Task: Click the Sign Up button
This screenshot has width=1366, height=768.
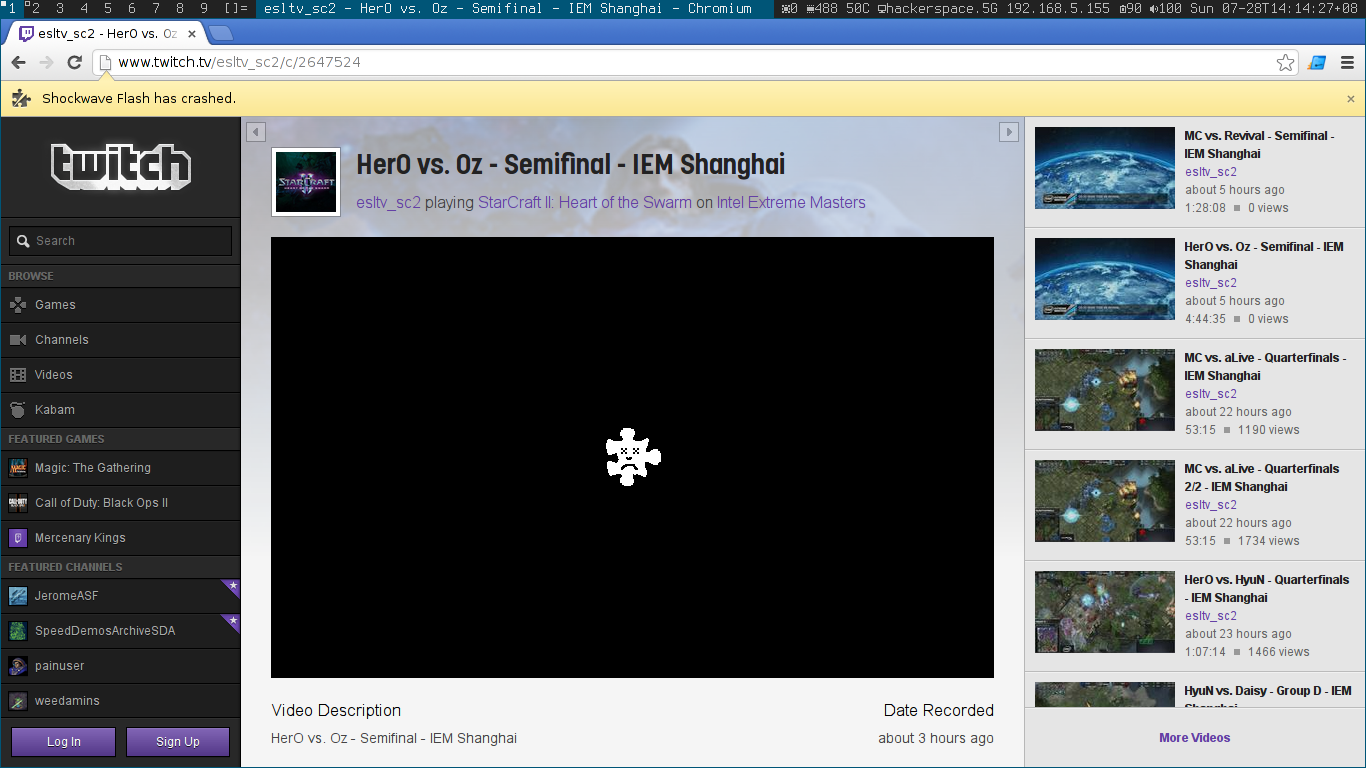Action: click(x=178, y=742)
